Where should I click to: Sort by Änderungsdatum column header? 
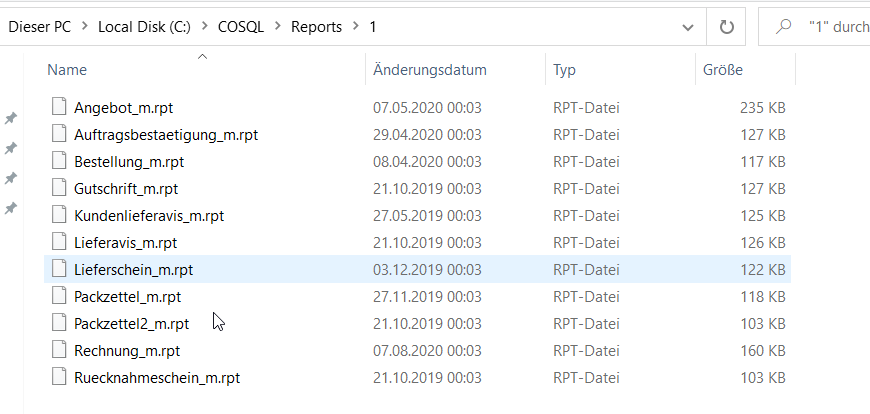pos(429,70)
